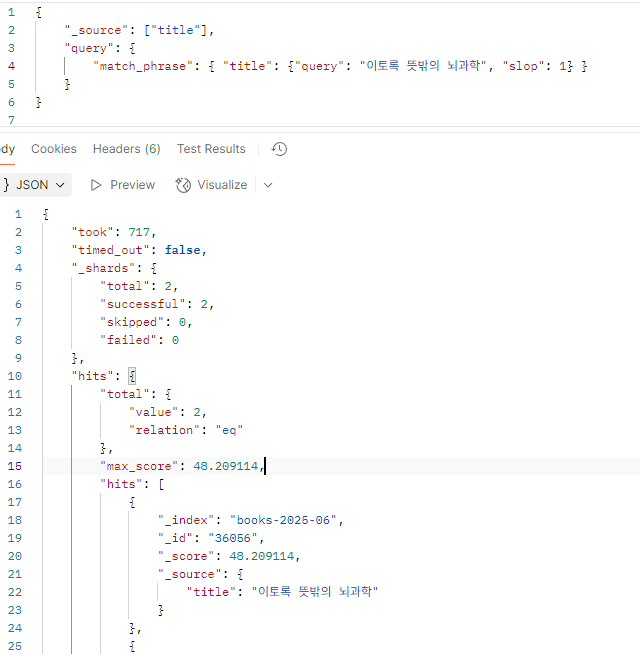Click response line number 16
The height and width of the screenshot is (654, 640).
[x=15, y=484]
